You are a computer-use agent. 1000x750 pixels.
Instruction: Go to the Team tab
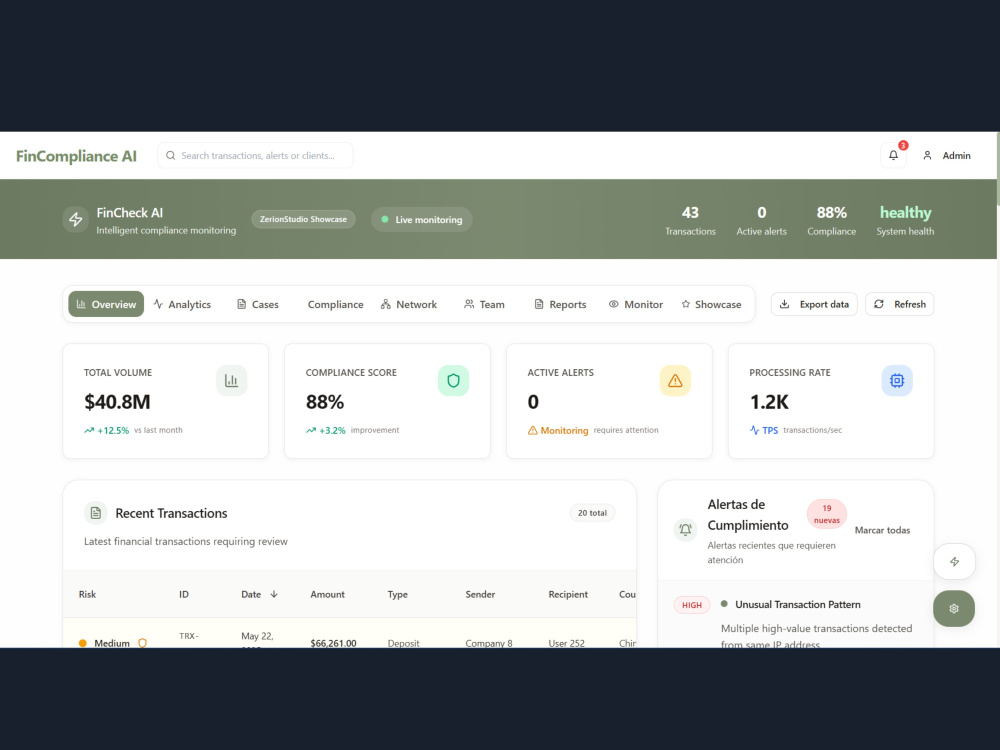(484, 304)
